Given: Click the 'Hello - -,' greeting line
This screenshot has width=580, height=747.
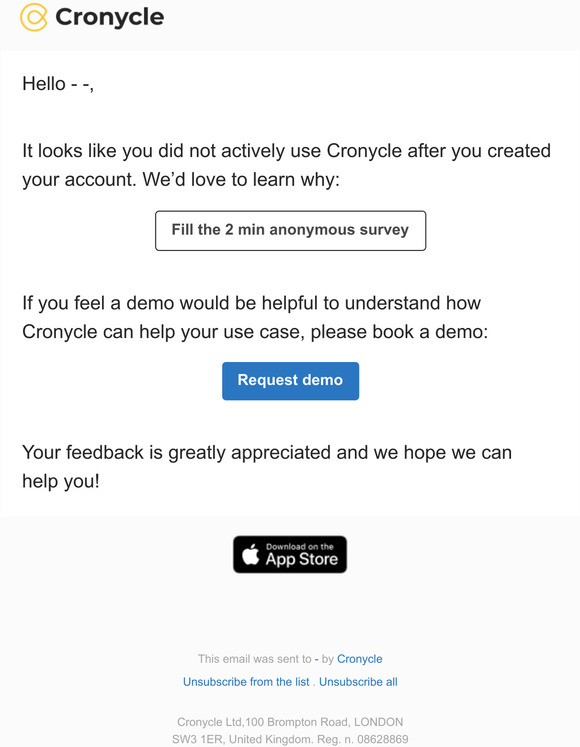Looking at the screenshot, I should click(58, 84).
